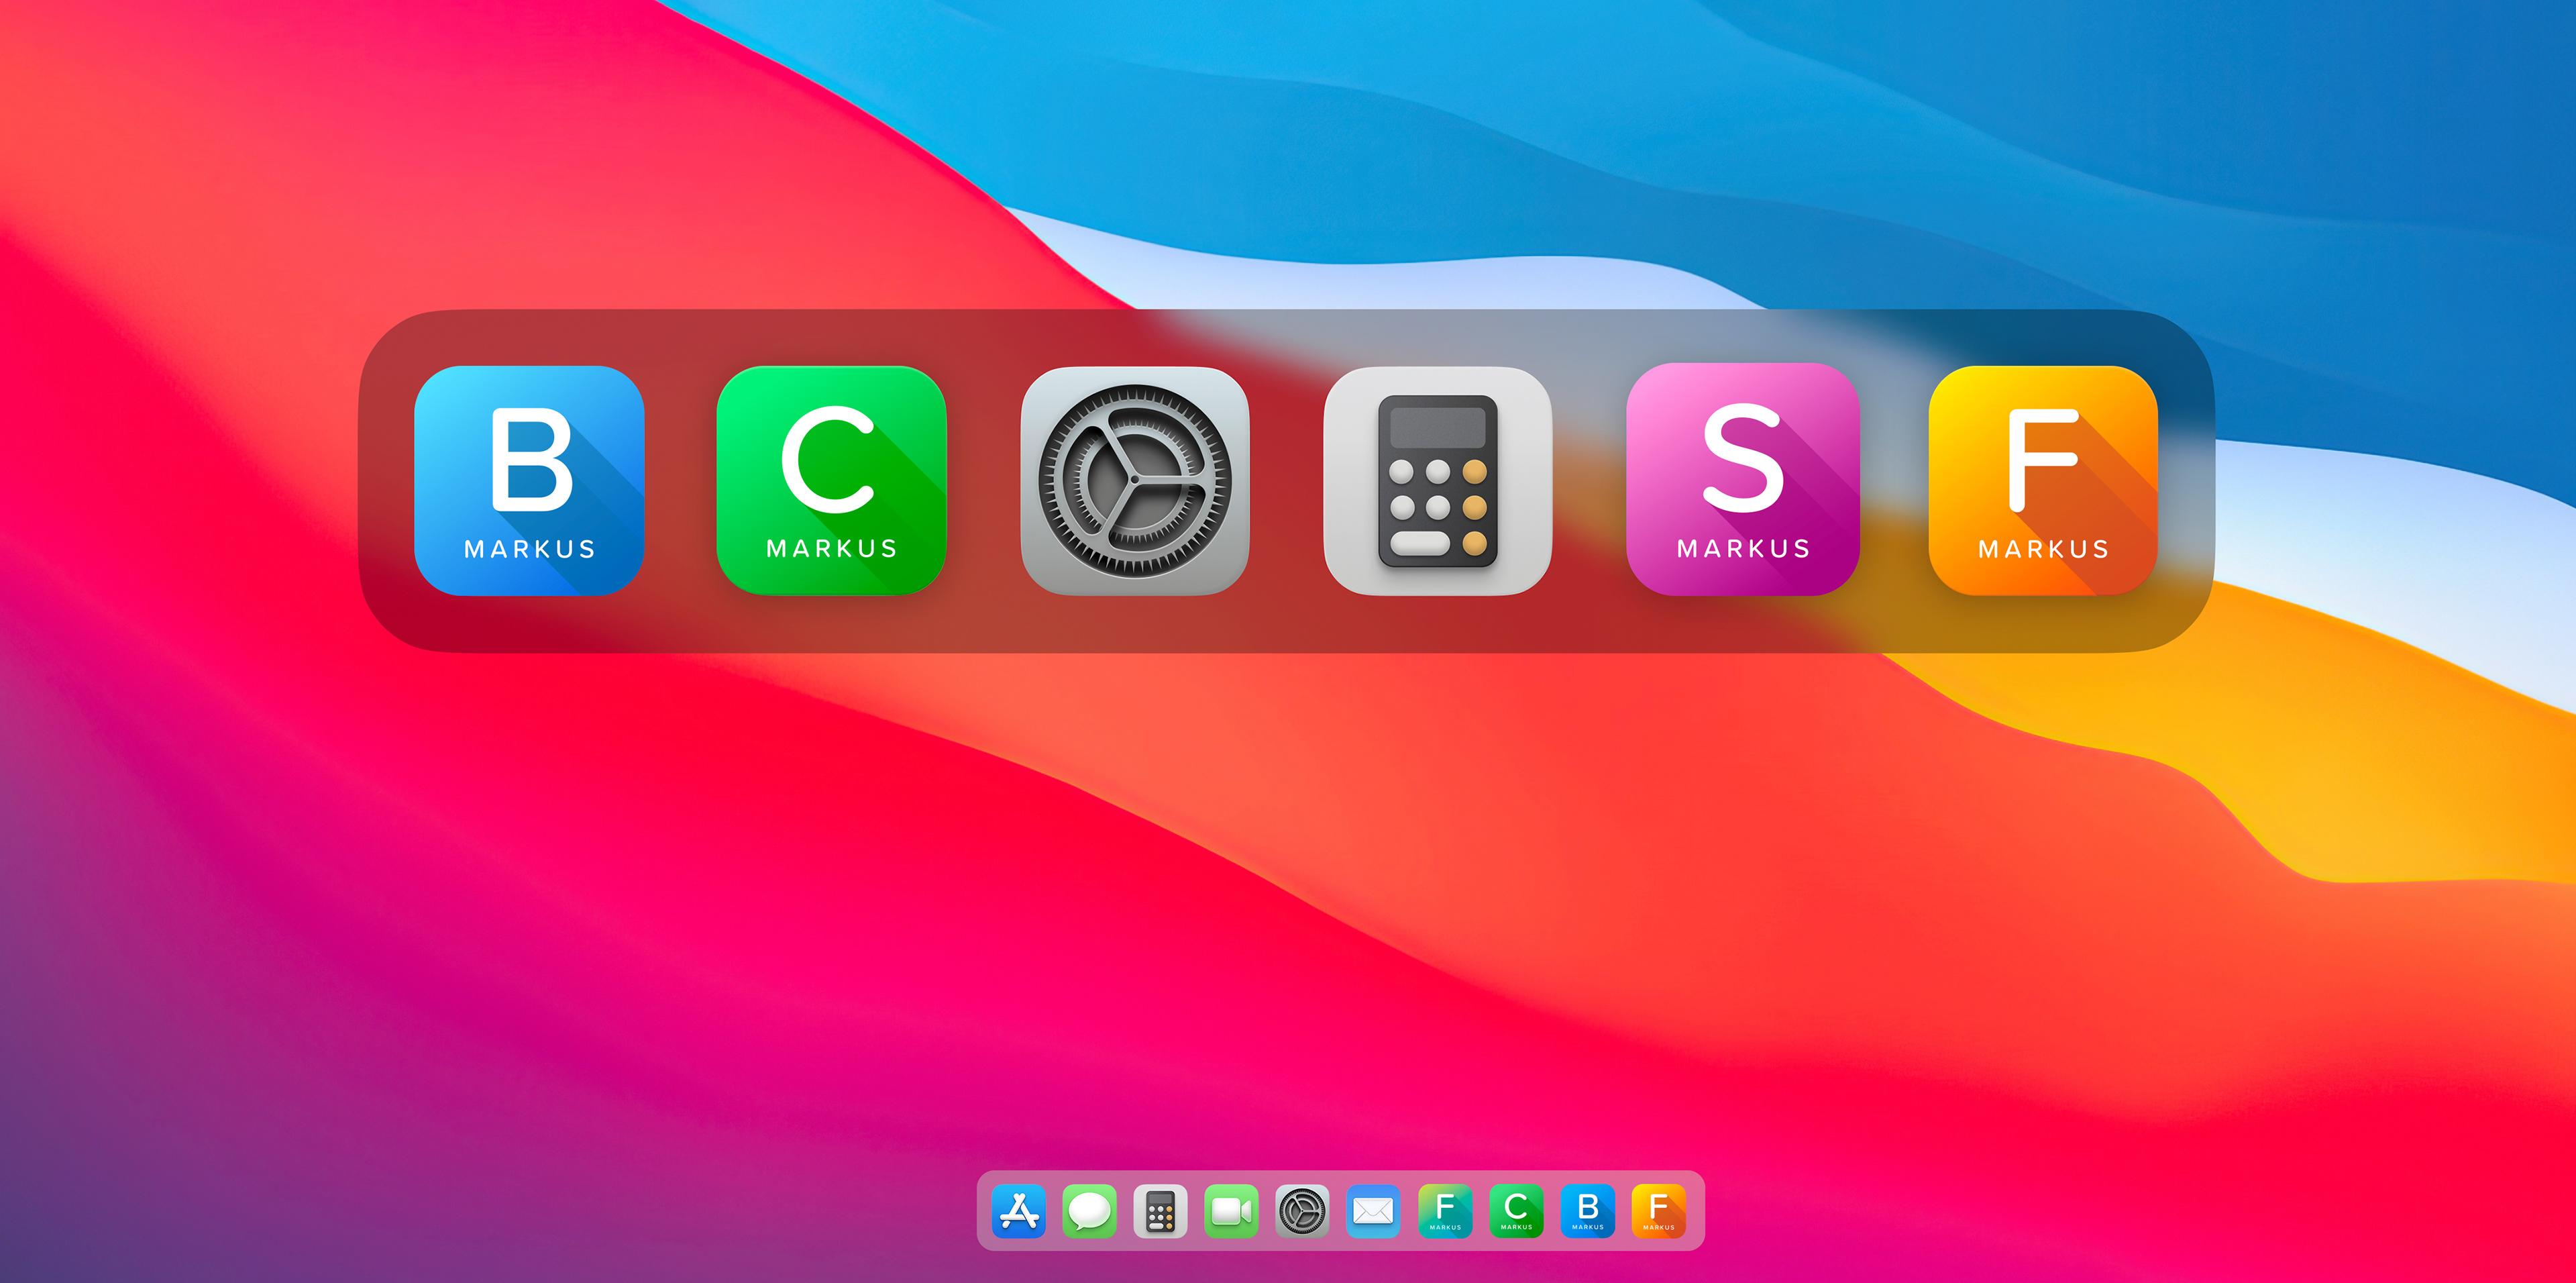
Task: Click the blue B Markus dock icon
Action: pos(1588,1211)
